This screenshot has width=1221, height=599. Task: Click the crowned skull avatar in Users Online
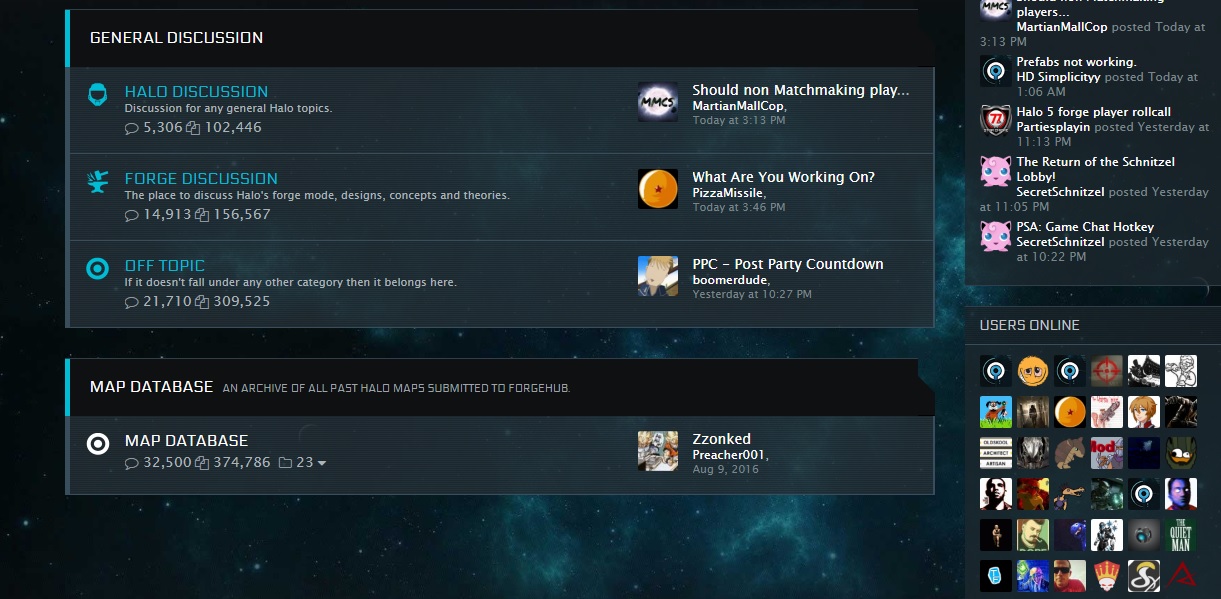[x=1107, y=575]
